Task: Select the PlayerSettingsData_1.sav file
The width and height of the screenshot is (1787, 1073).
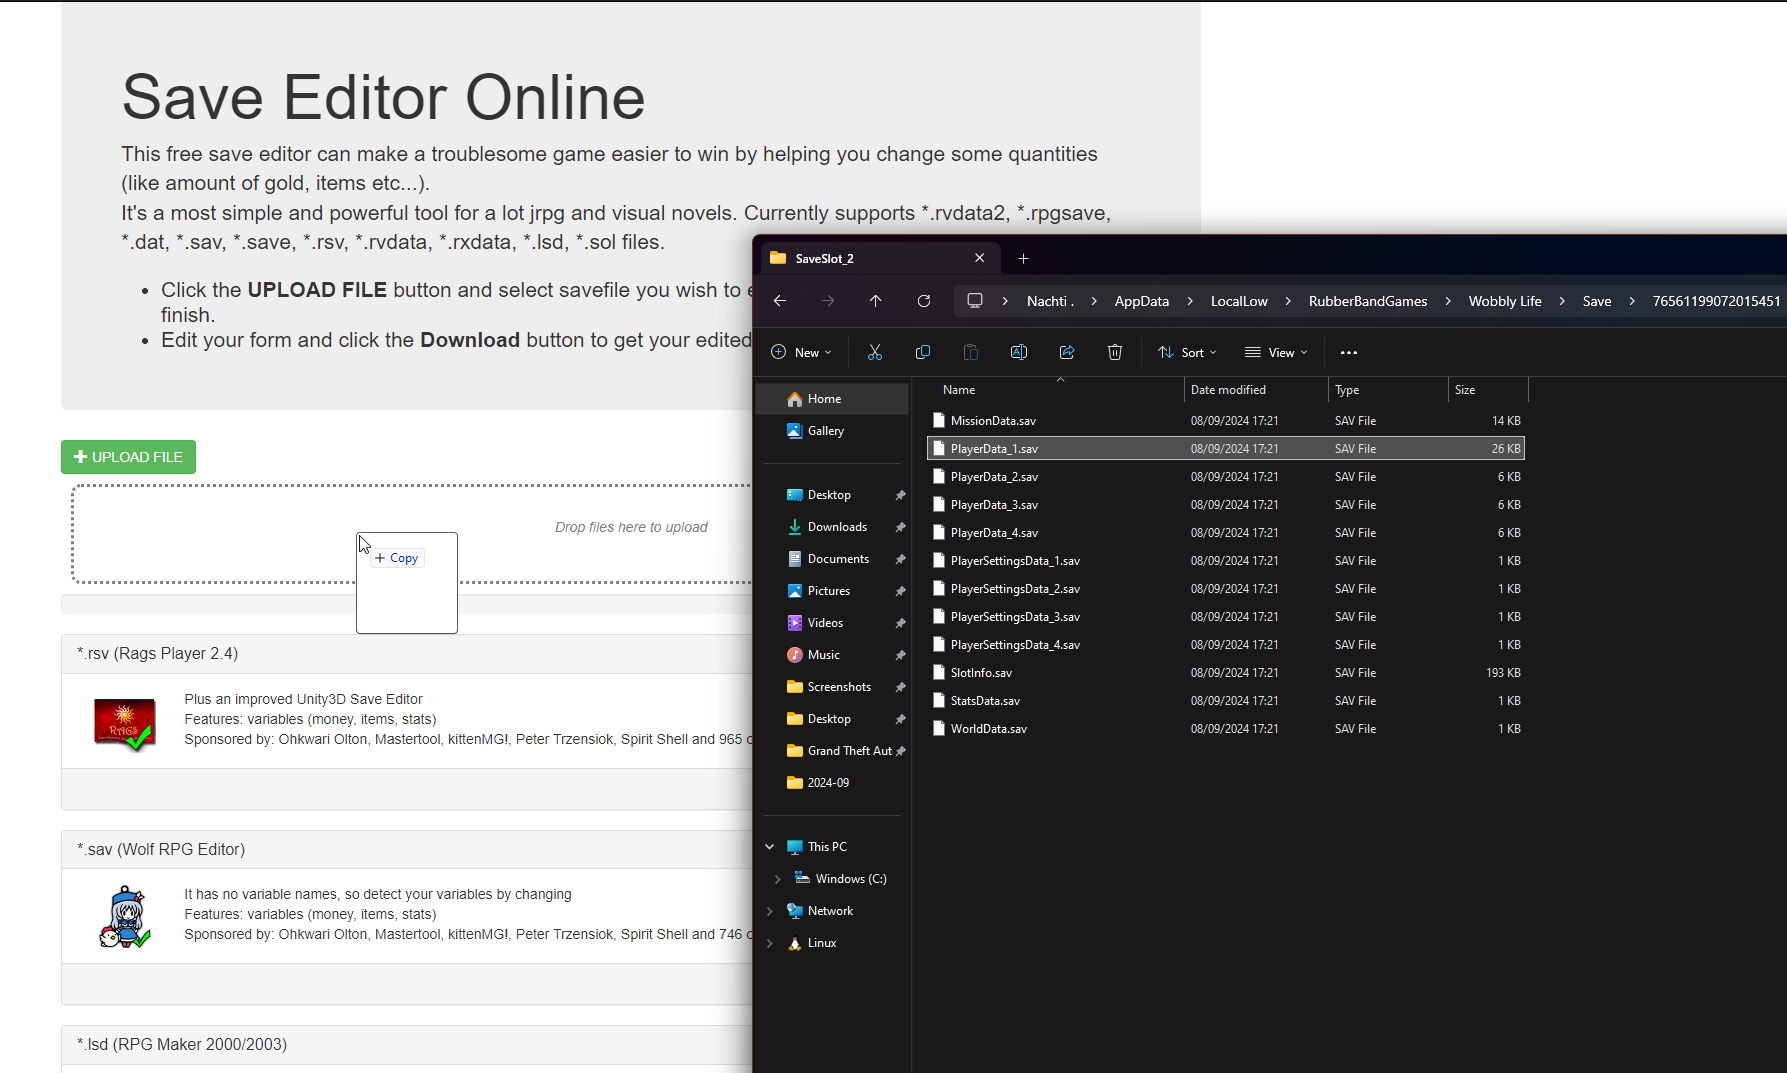Action: coord(1226,561)
